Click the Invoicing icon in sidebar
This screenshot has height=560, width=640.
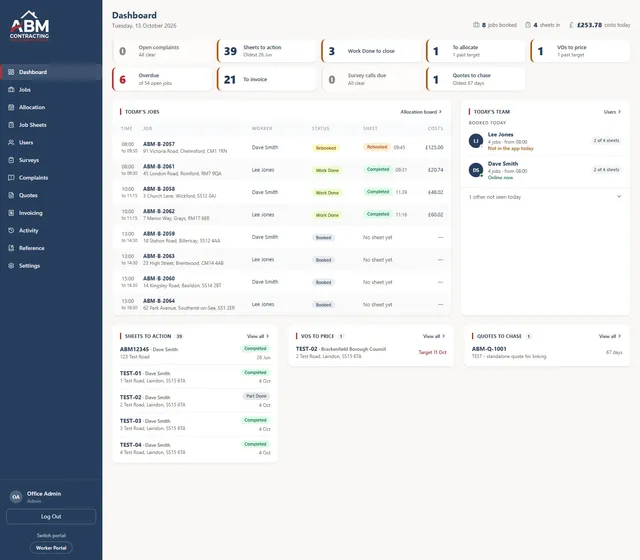pos(11,213)
